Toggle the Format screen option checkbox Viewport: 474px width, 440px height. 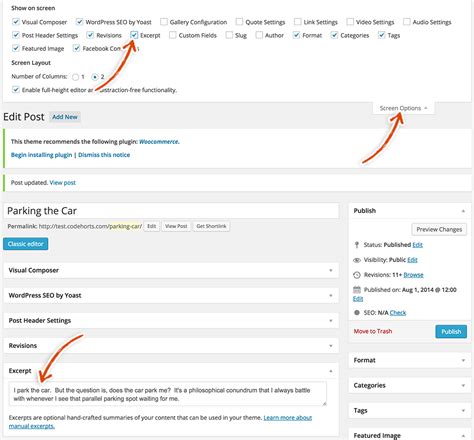pyautogui.click(x=296, y=35)
